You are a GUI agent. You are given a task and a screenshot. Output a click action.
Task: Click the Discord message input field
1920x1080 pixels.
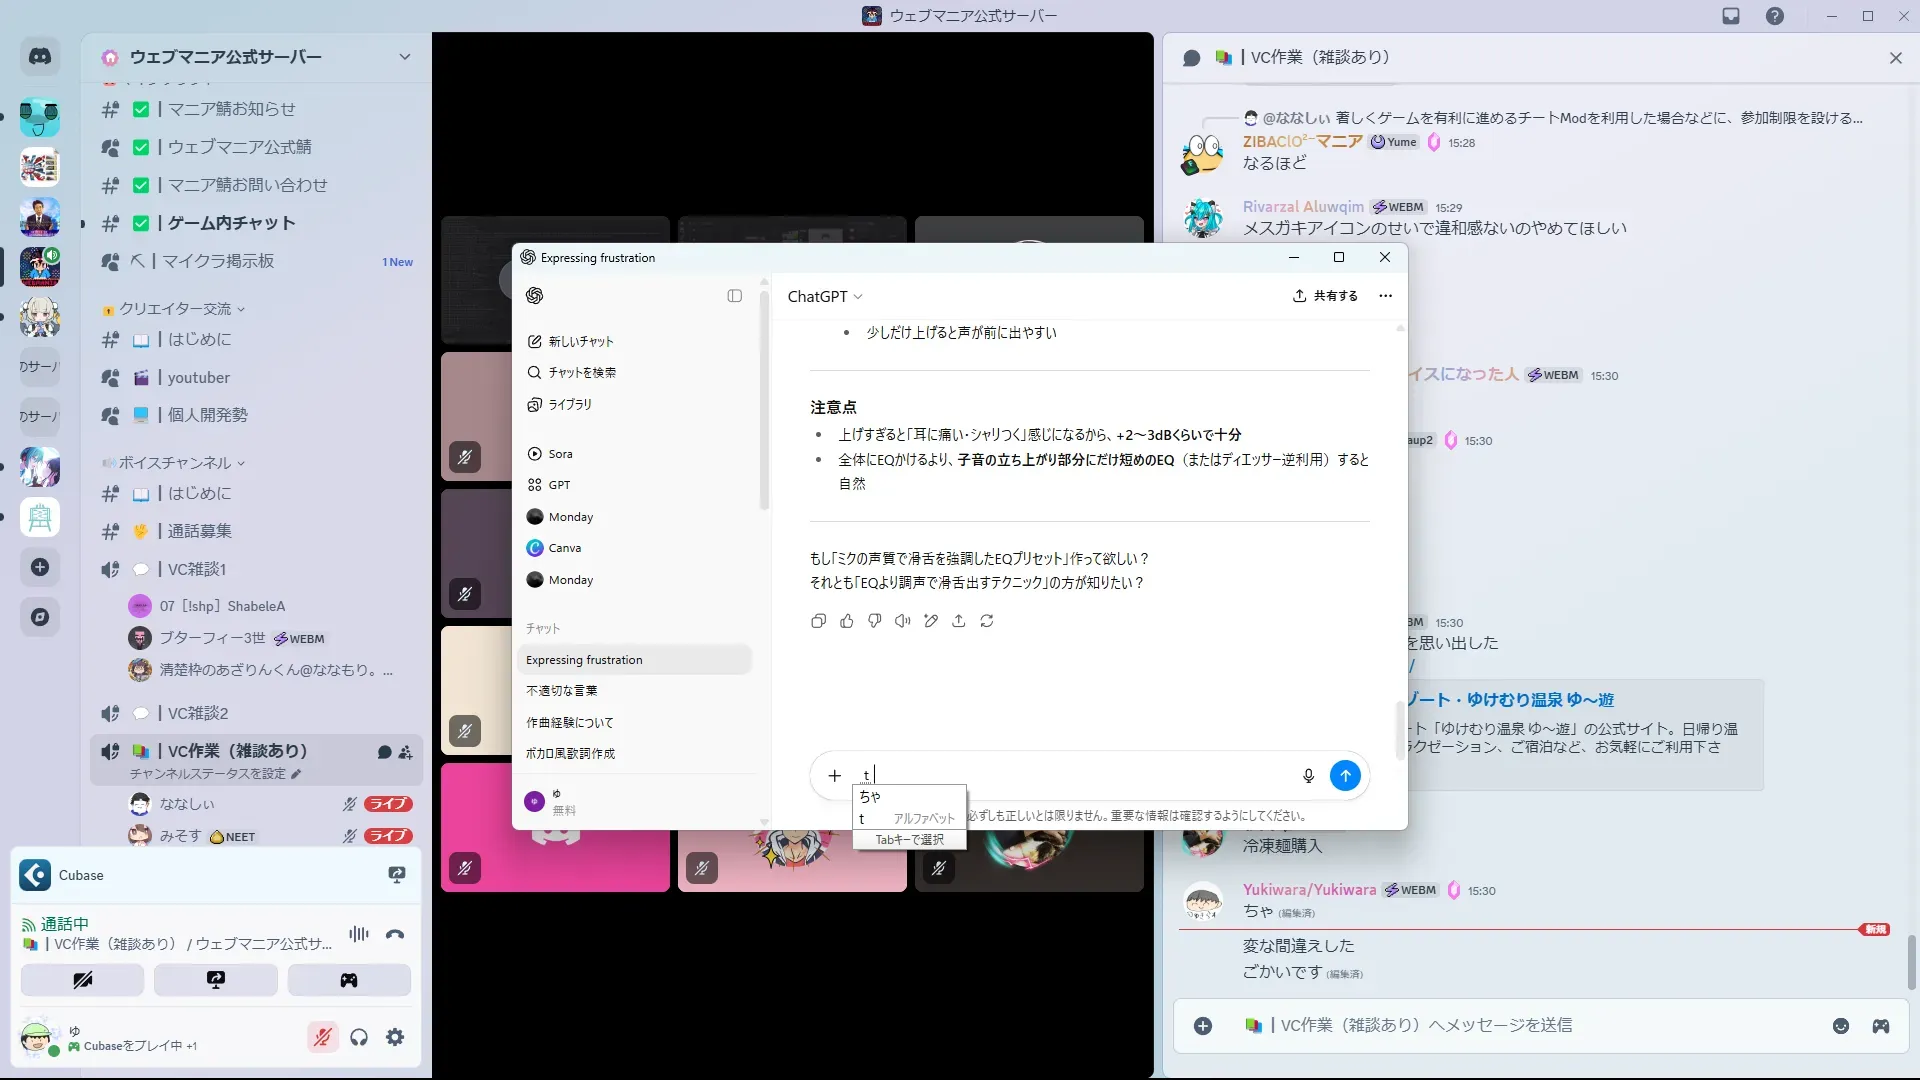pos(1500,1026)
